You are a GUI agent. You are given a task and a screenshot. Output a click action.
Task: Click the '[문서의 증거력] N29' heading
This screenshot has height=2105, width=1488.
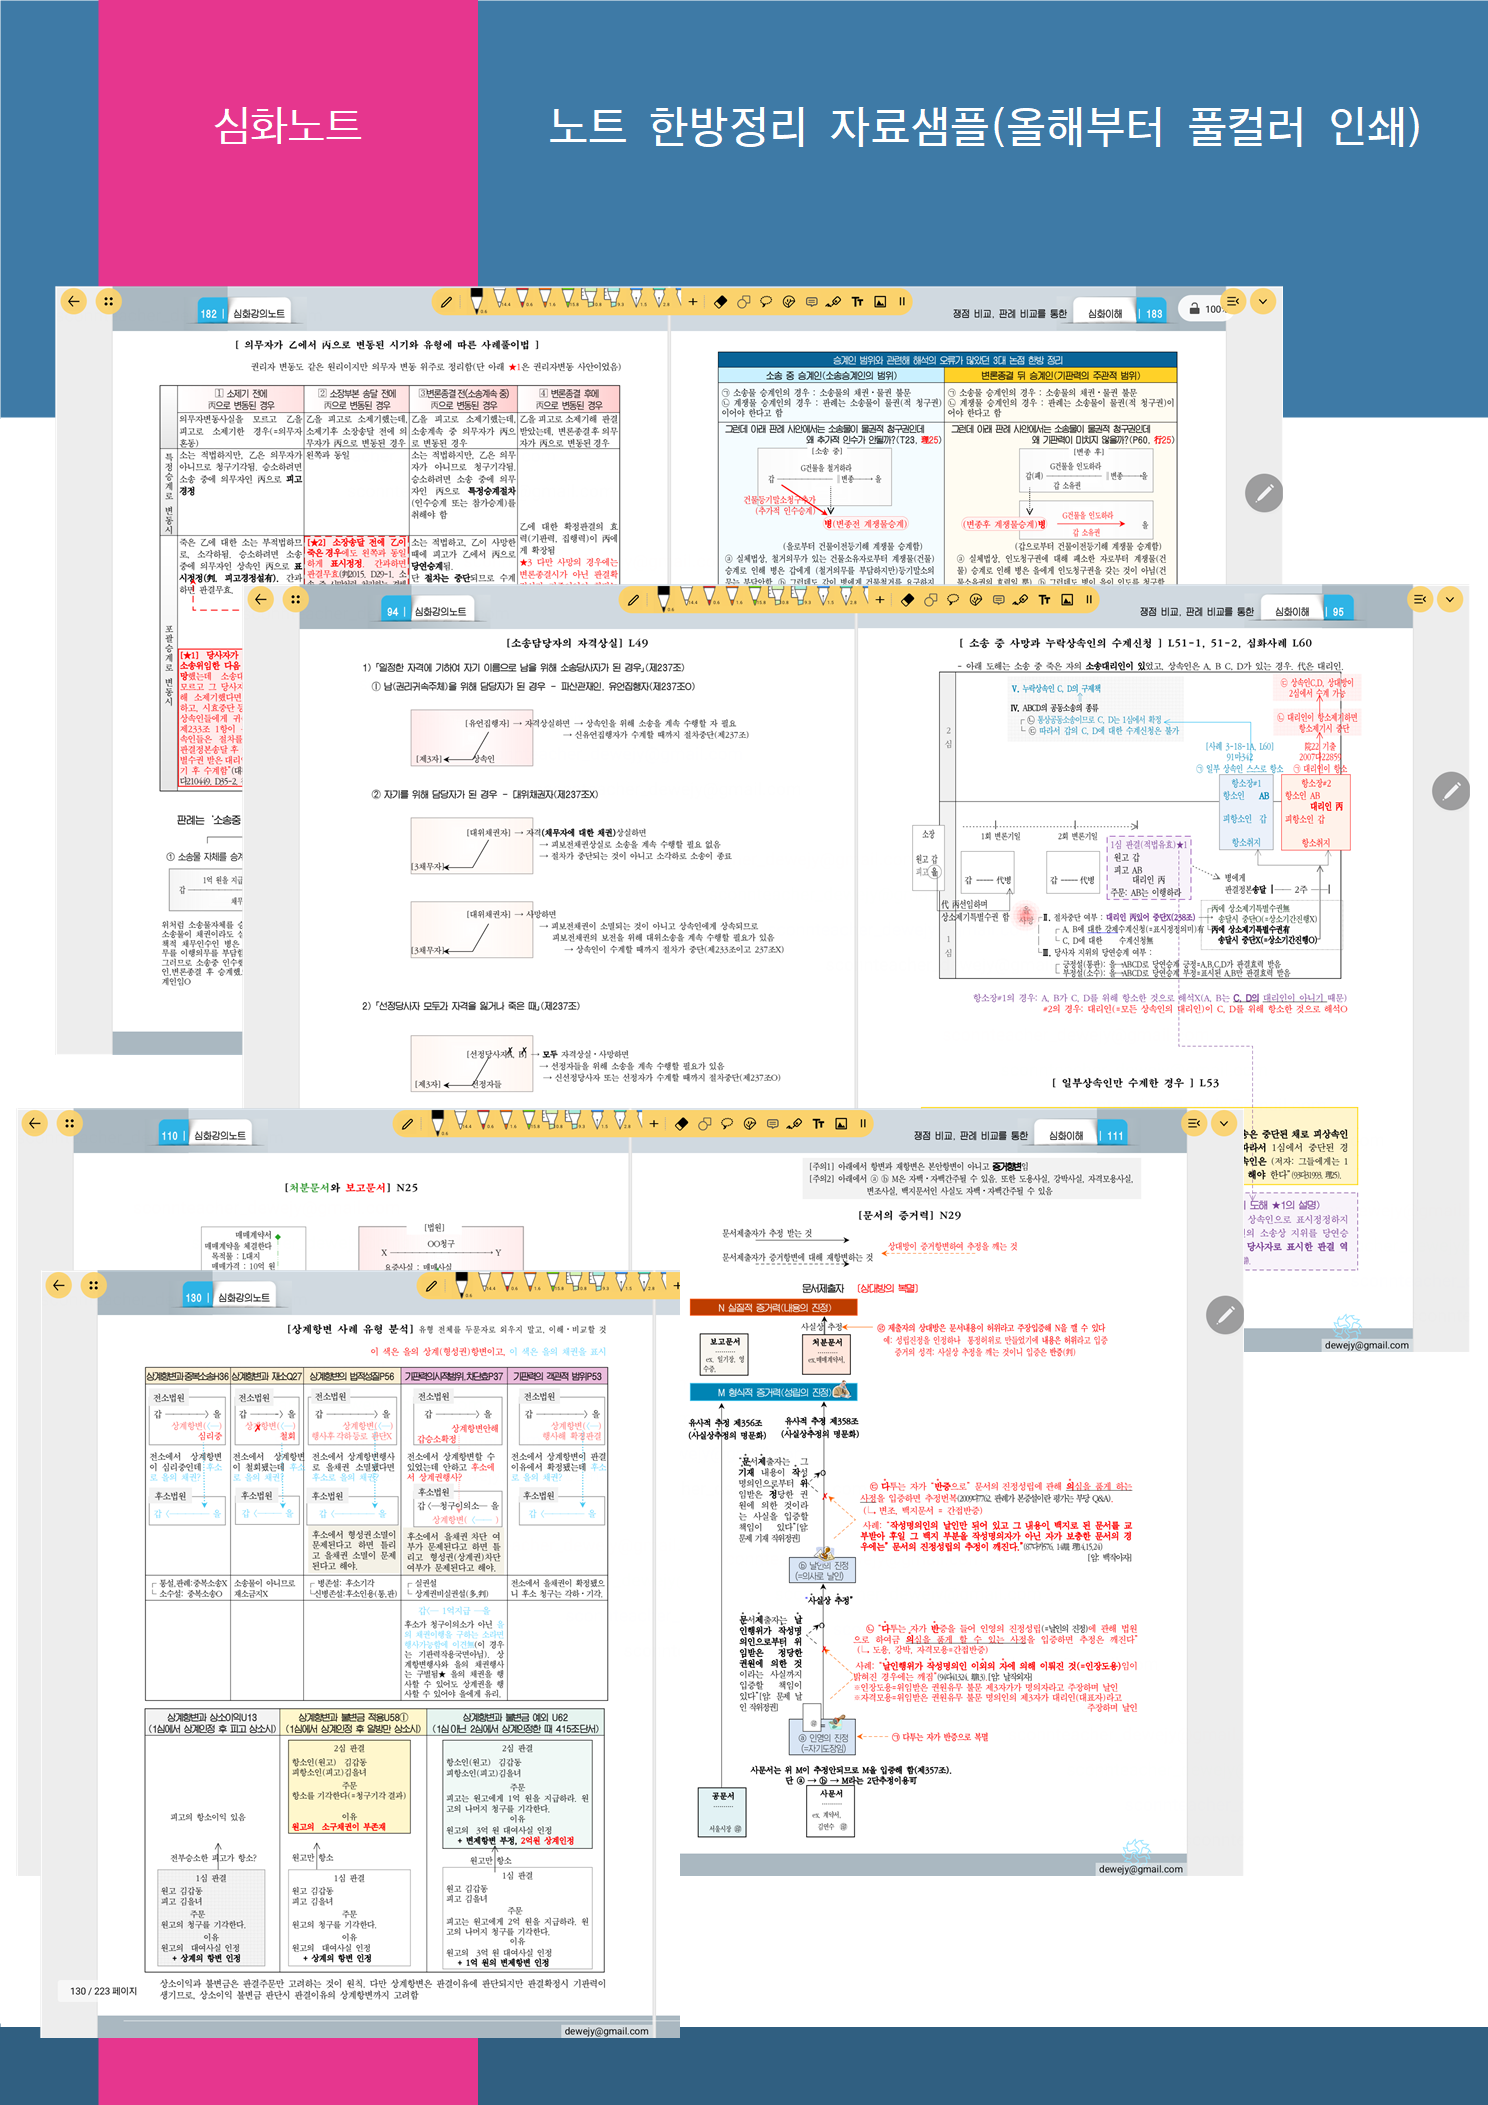coord(909,1215)
